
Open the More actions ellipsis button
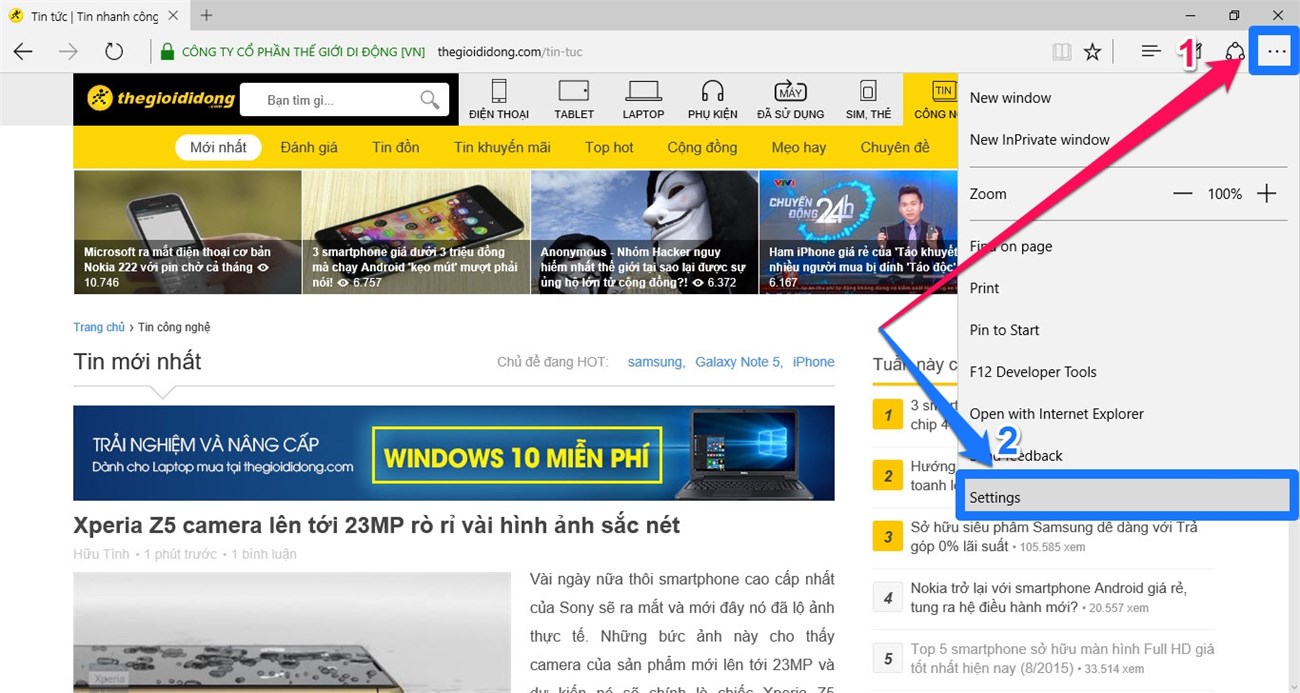click(1275, 52)
